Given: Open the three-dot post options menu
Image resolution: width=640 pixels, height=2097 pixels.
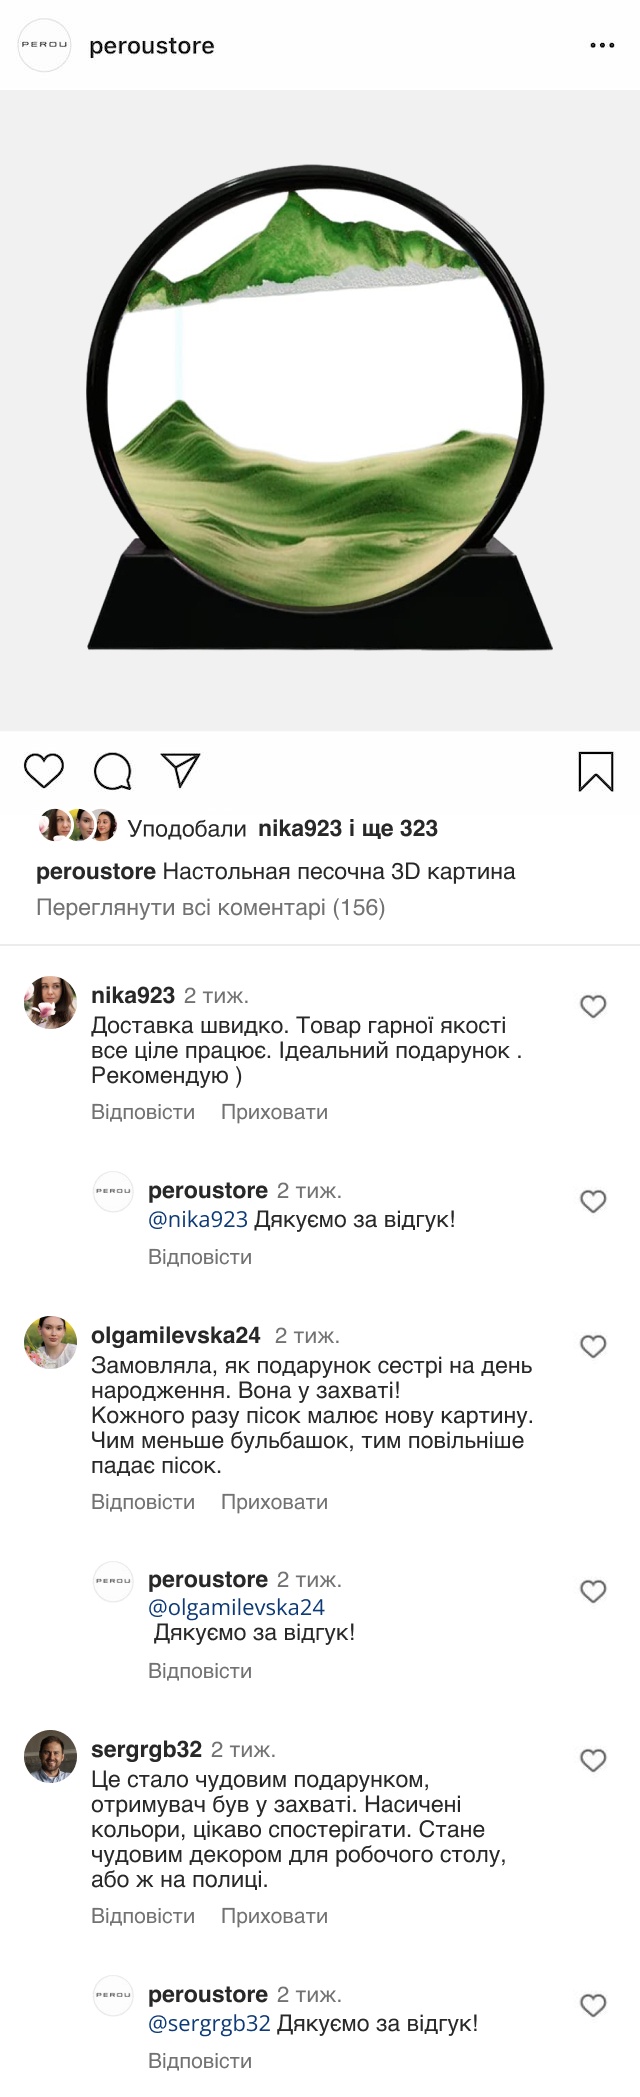Looking at the screenshot, I should tap(602, 46).
